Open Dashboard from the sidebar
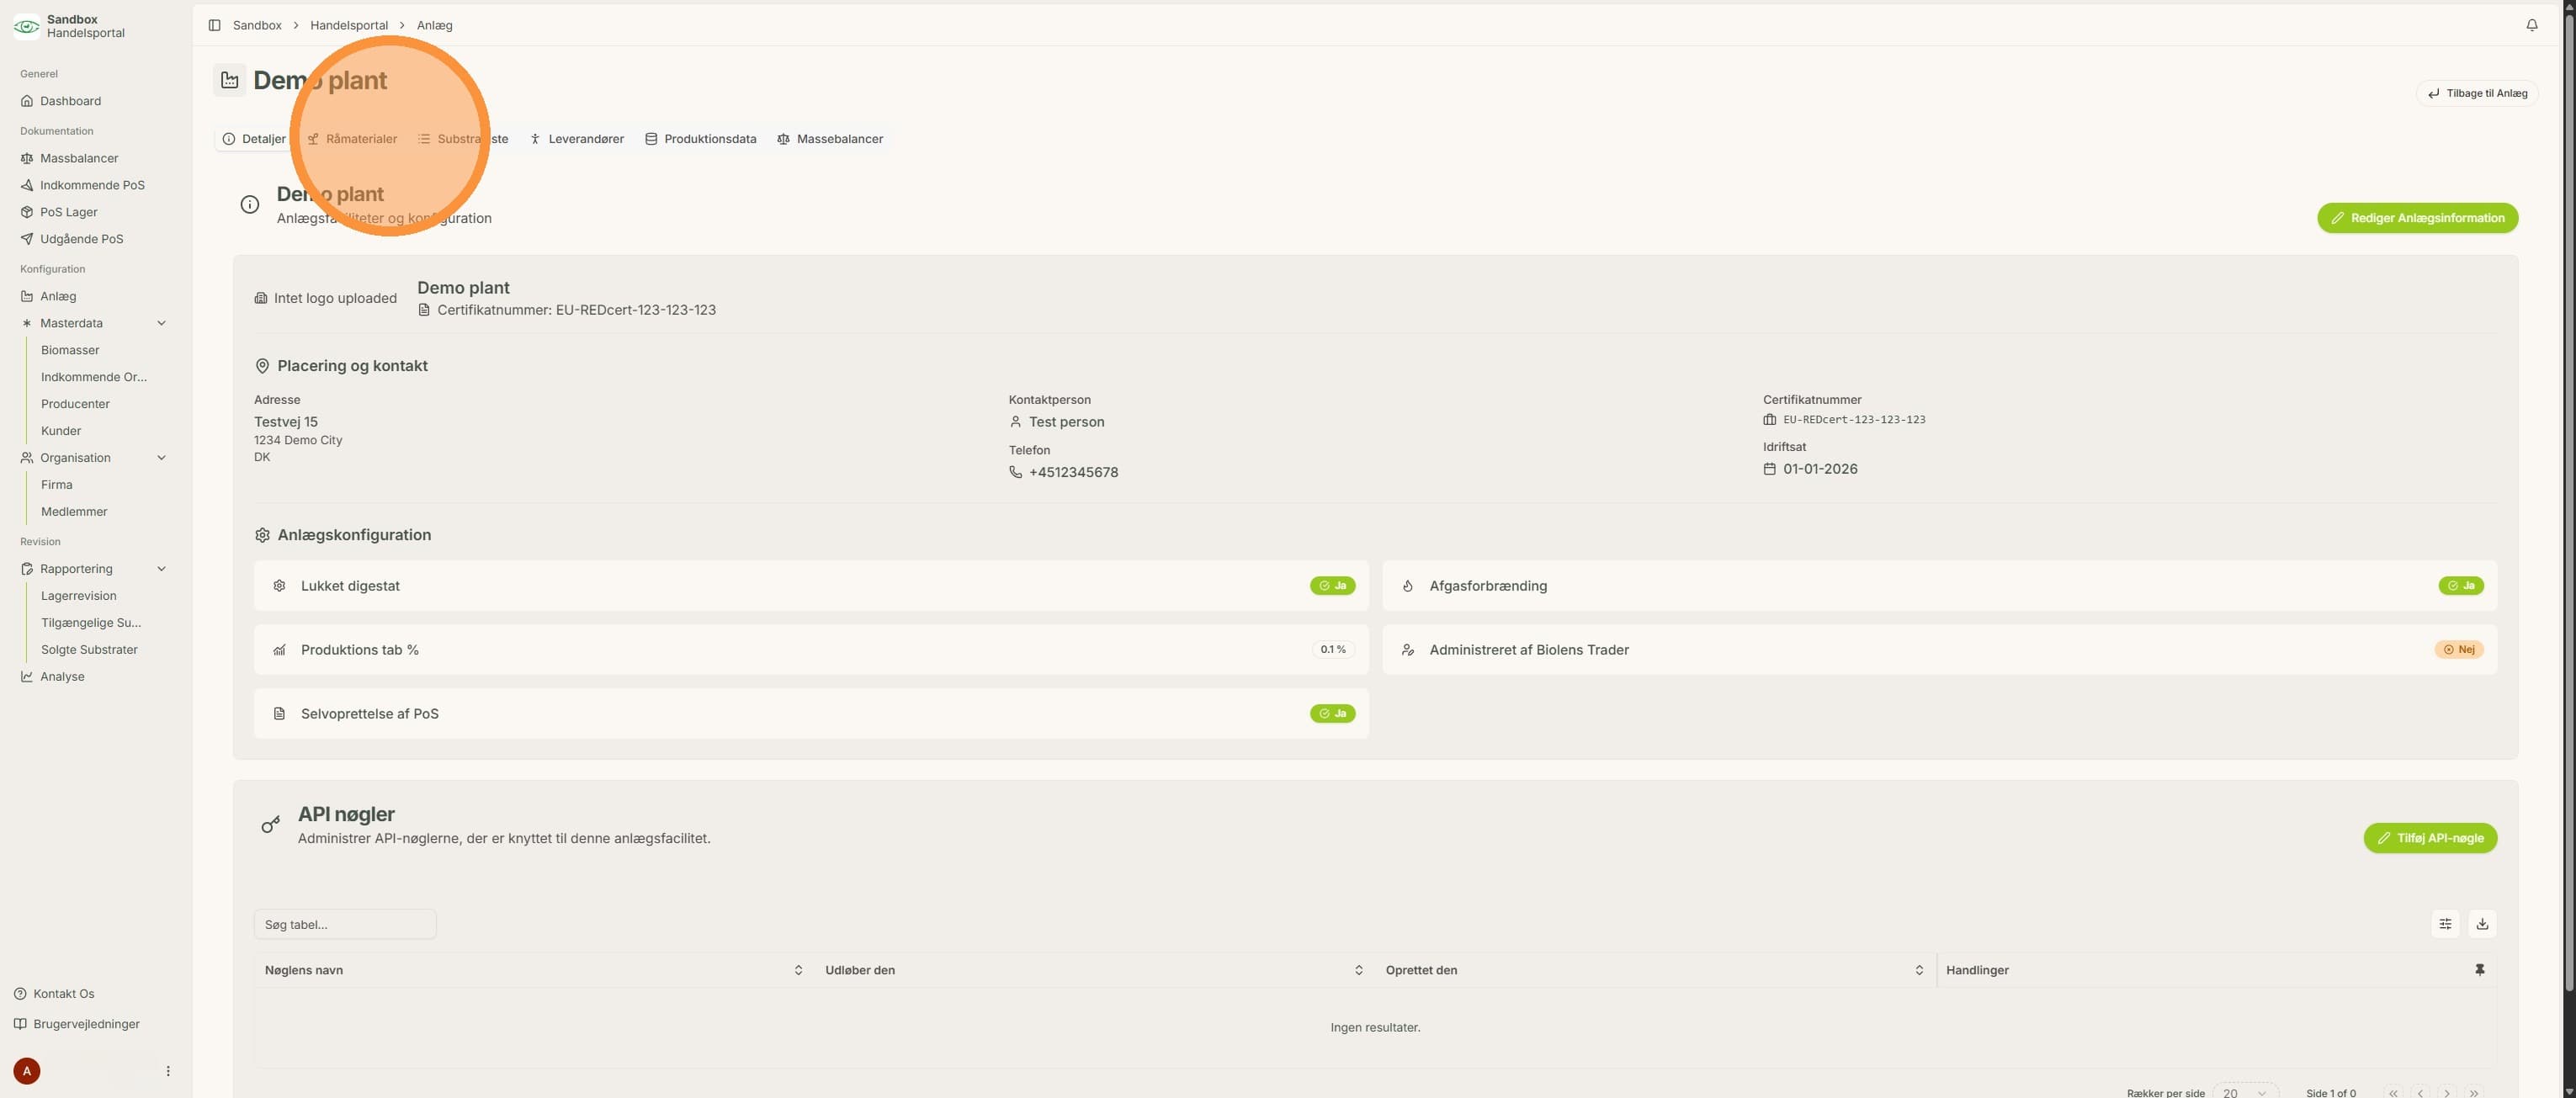This screenshot has width=2576, height=1098. pos(70,101)
